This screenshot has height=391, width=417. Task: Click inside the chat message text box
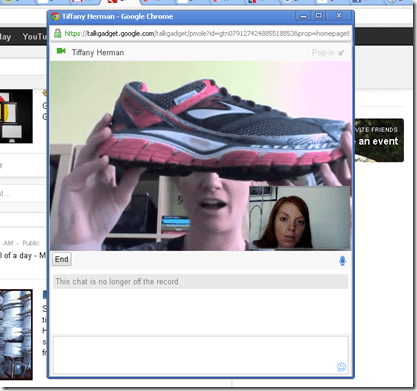[201, 355]
